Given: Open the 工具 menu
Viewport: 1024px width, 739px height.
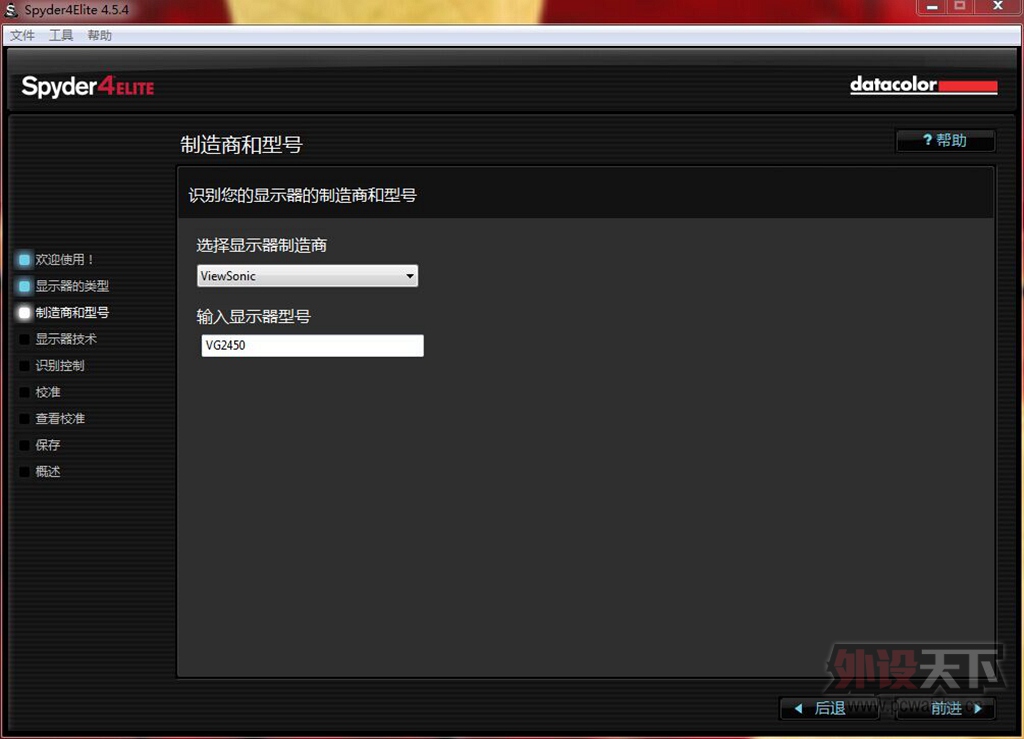Looking at the screenshot, I should [x=61, y=35].
